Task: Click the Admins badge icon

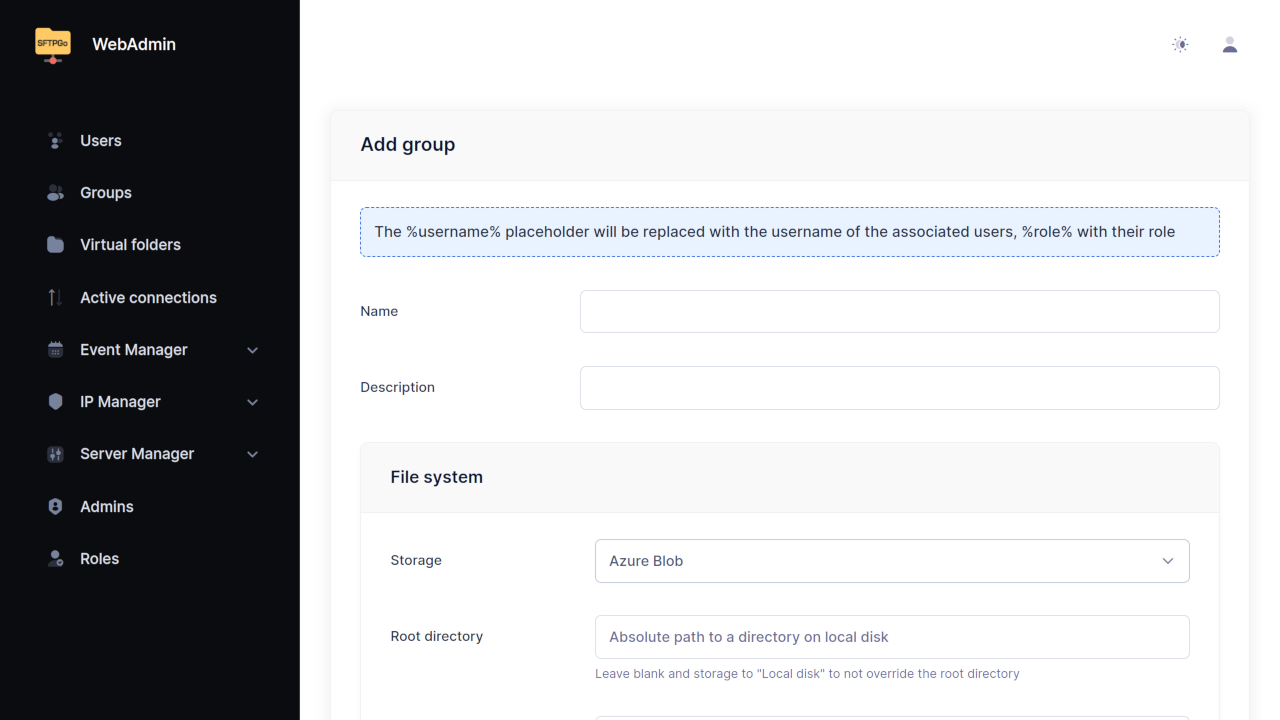Action: coord(55,507)
